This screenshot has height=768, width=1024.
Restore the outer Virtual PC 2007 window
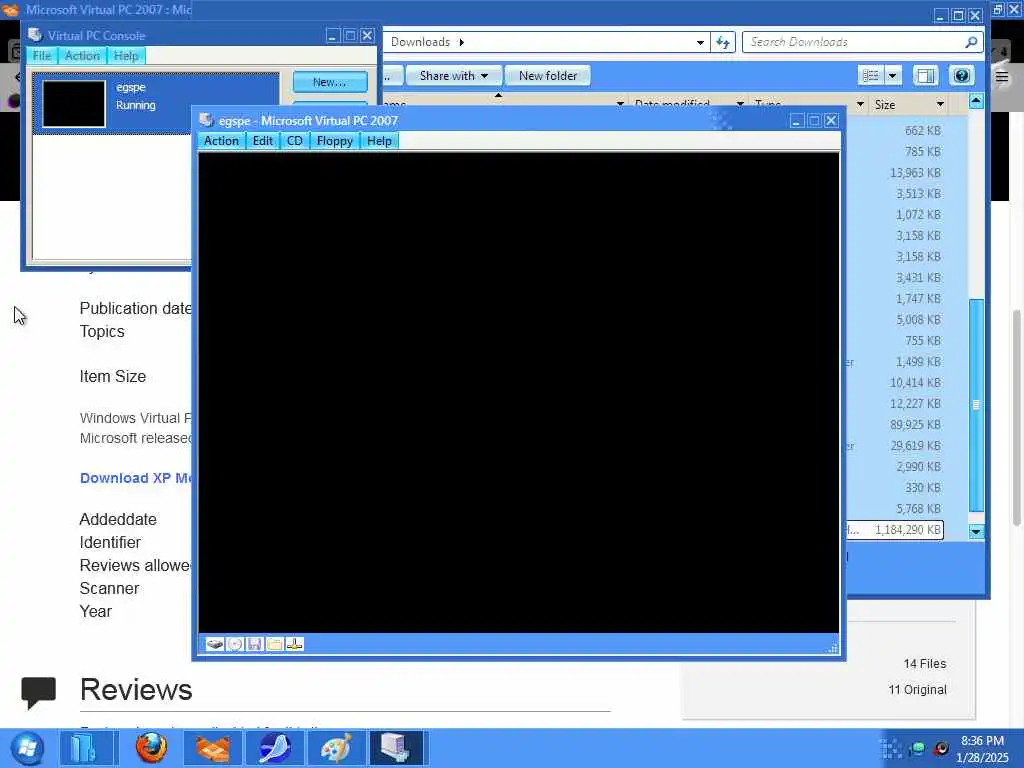(998, 9)
